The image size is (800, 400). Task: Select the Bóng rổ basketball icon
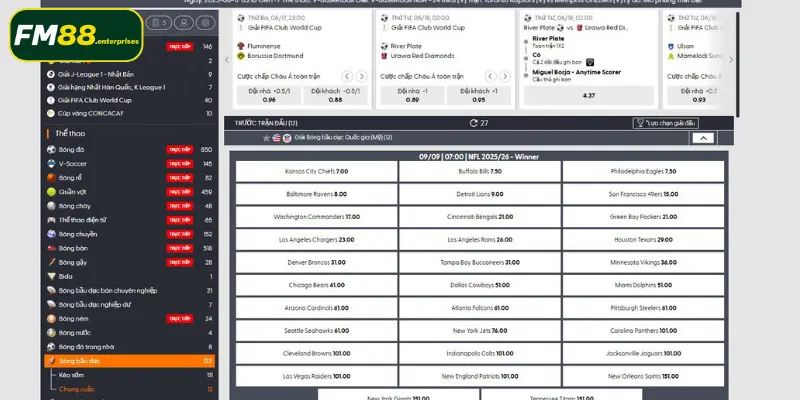click(x=51, y=178)
